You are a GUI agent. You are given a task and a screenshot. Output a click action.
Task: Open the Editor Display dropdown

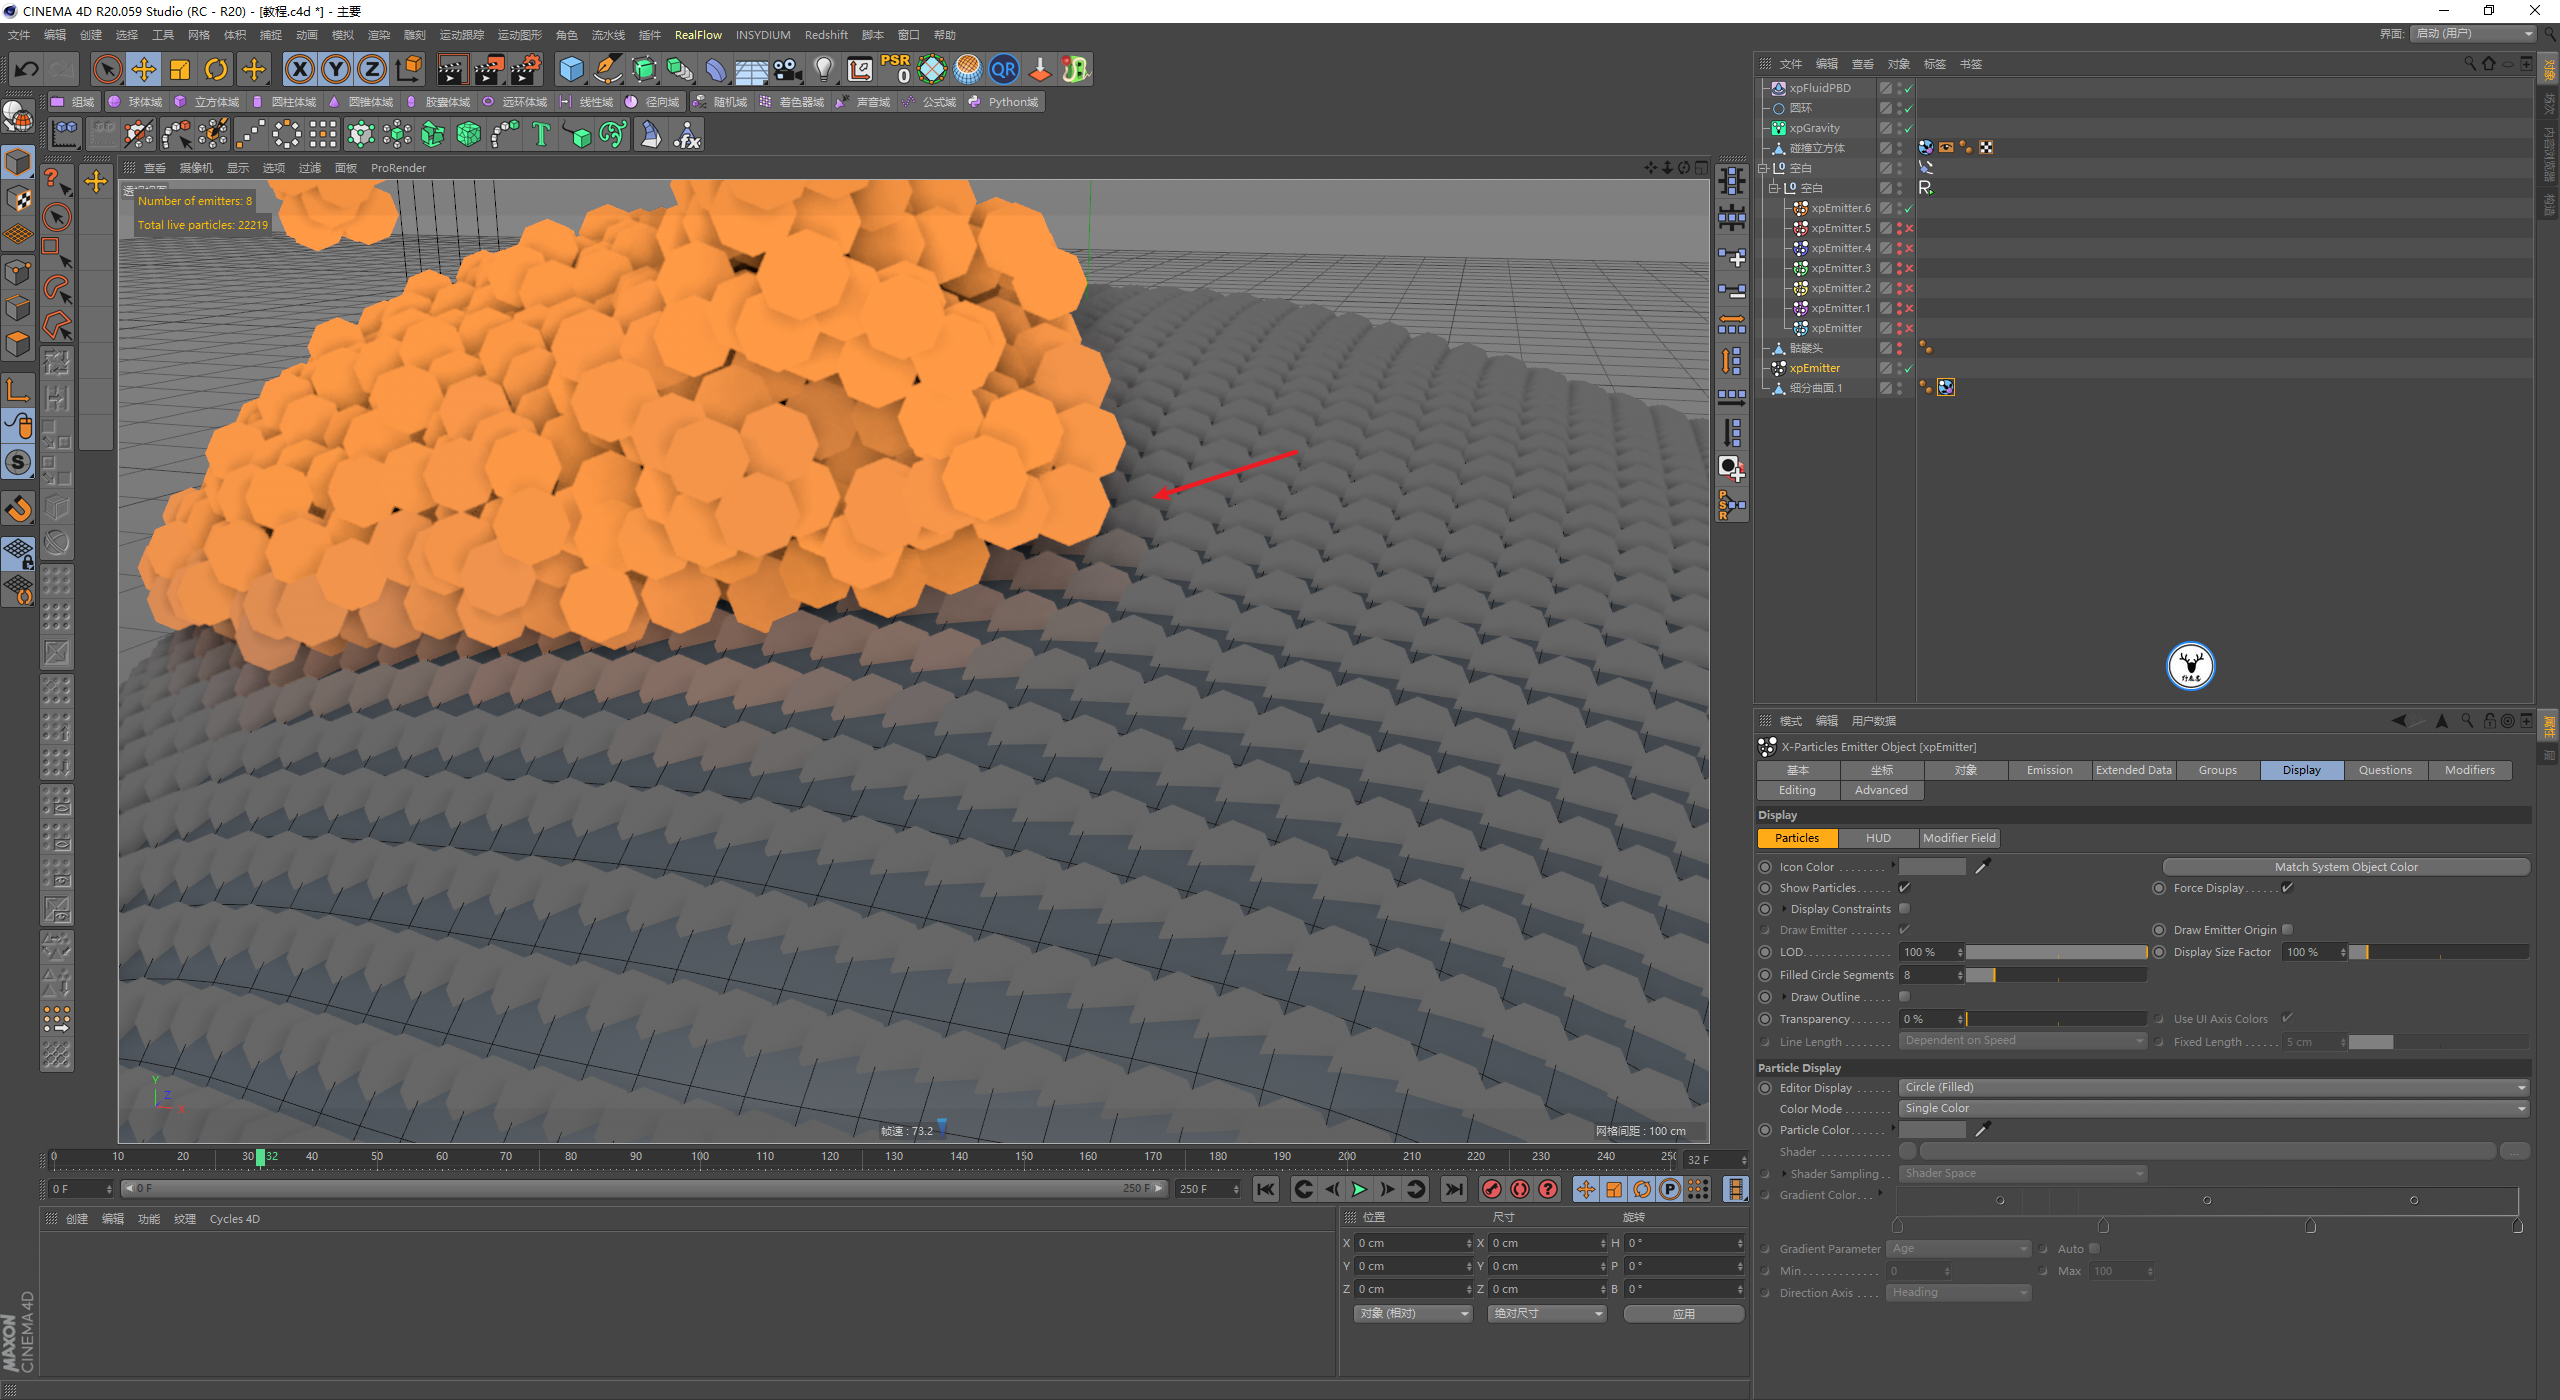click(x=2213, y=1087)
